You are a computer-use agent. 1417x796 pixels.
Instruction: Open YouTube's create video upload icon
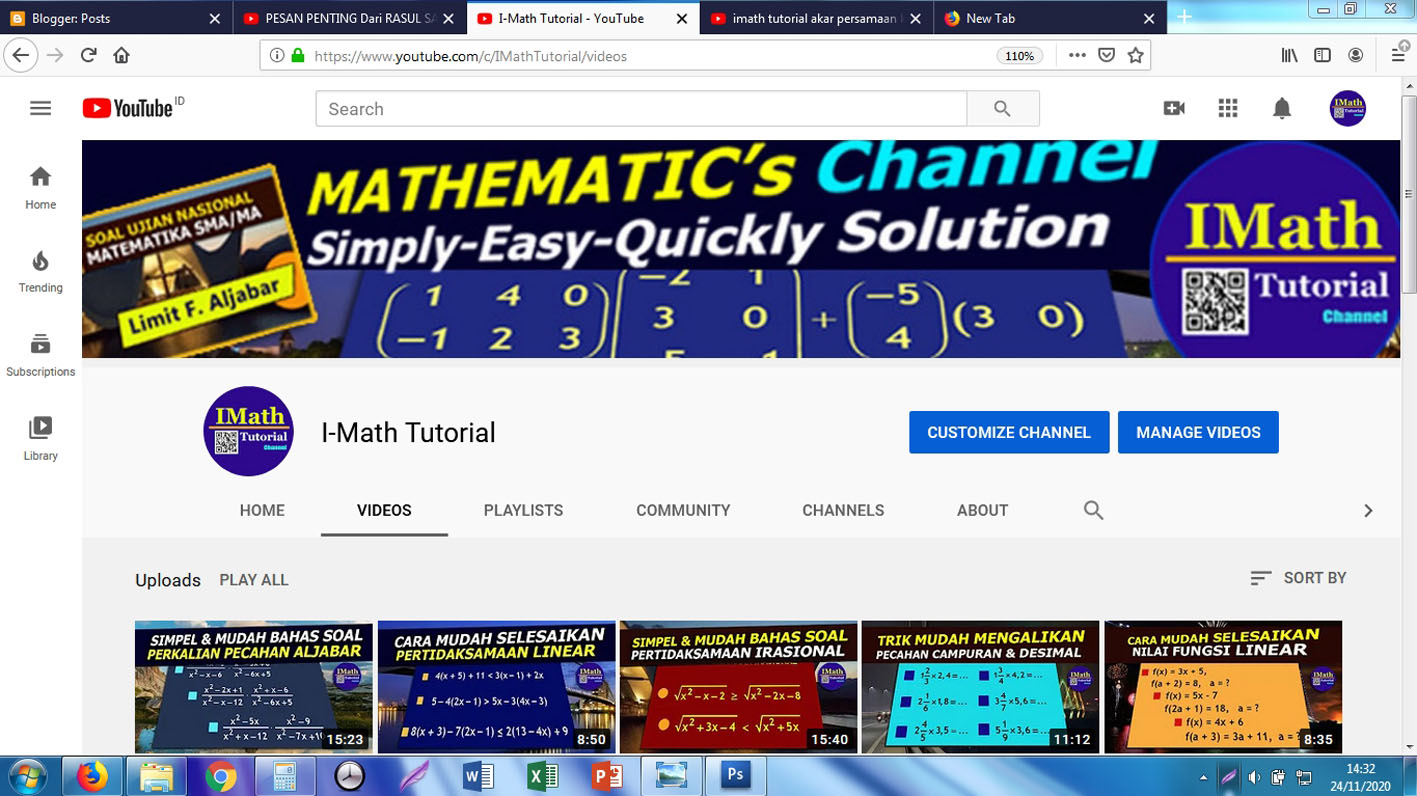coord(1173,108)
